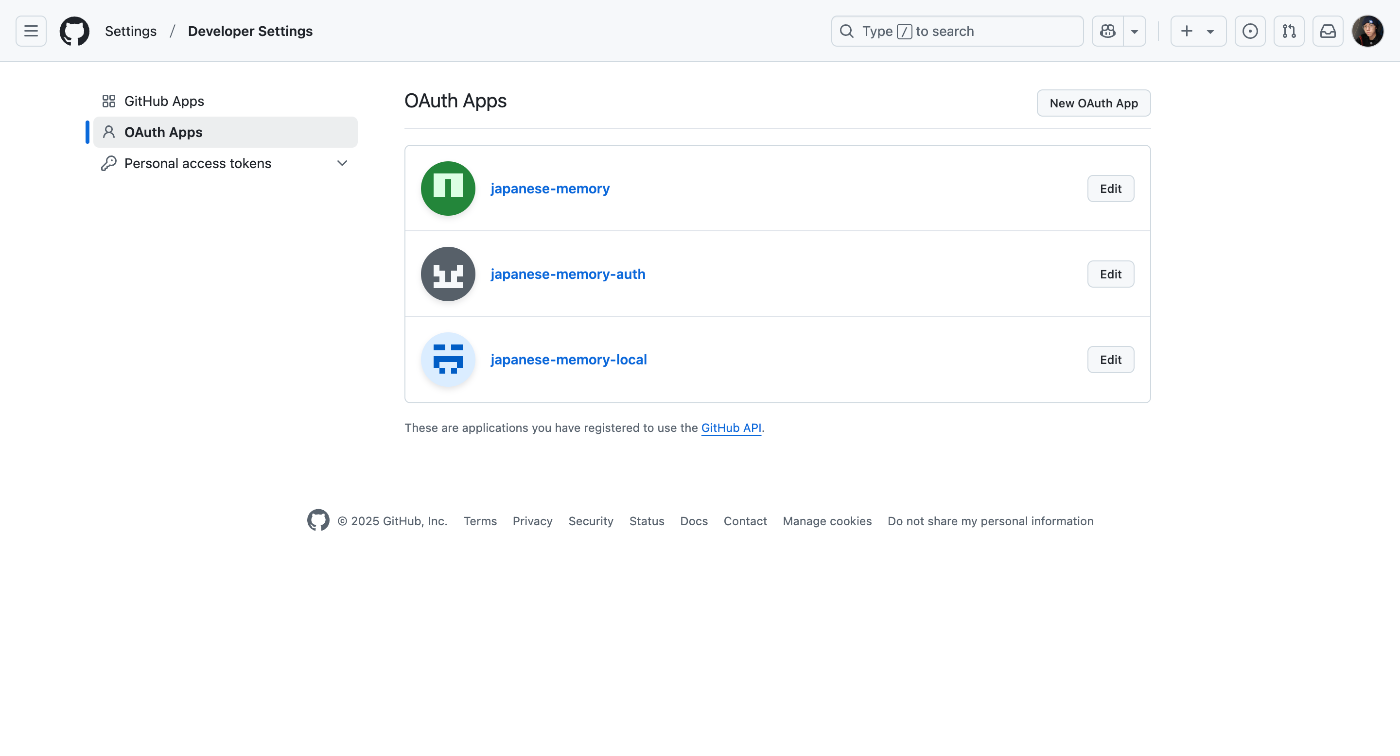Select GitHub Apps in the sidebar
1400x756 pixels.
[225, 101]
